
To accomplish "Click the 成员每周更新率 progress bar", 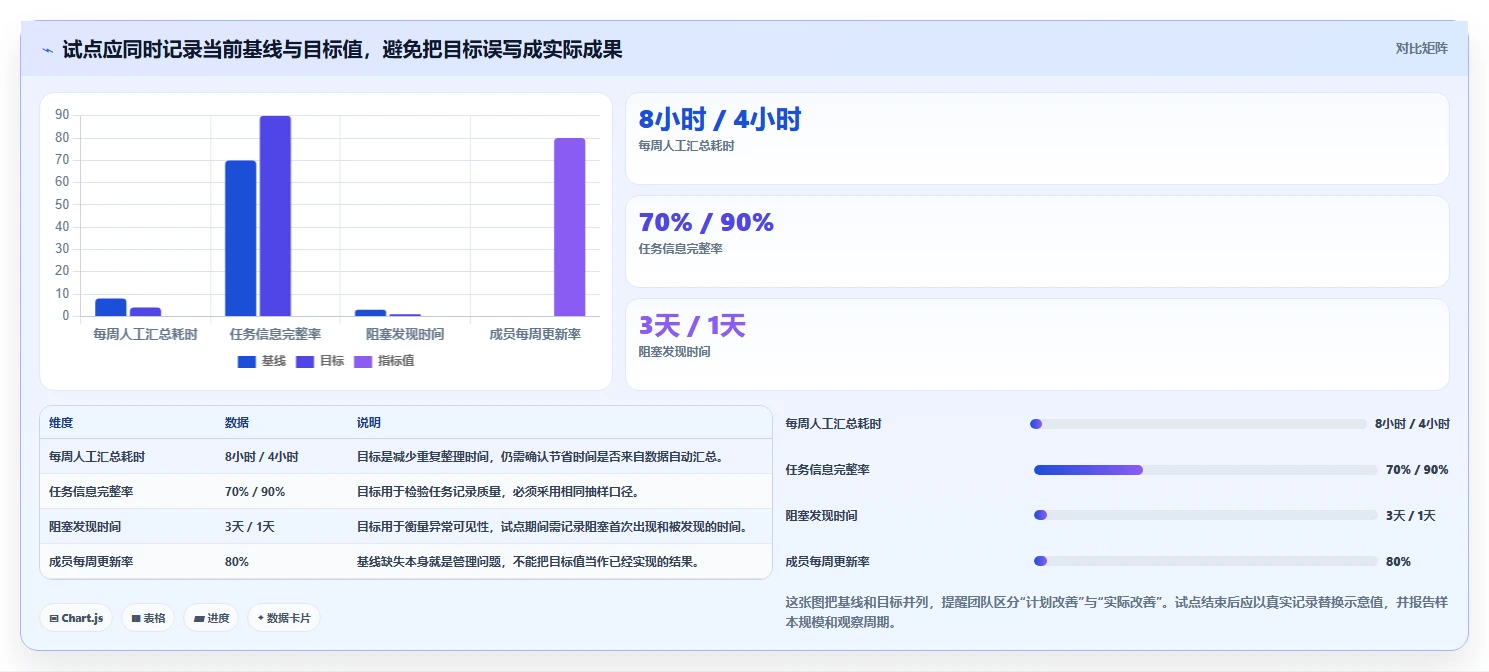I will coord(1206,562).
